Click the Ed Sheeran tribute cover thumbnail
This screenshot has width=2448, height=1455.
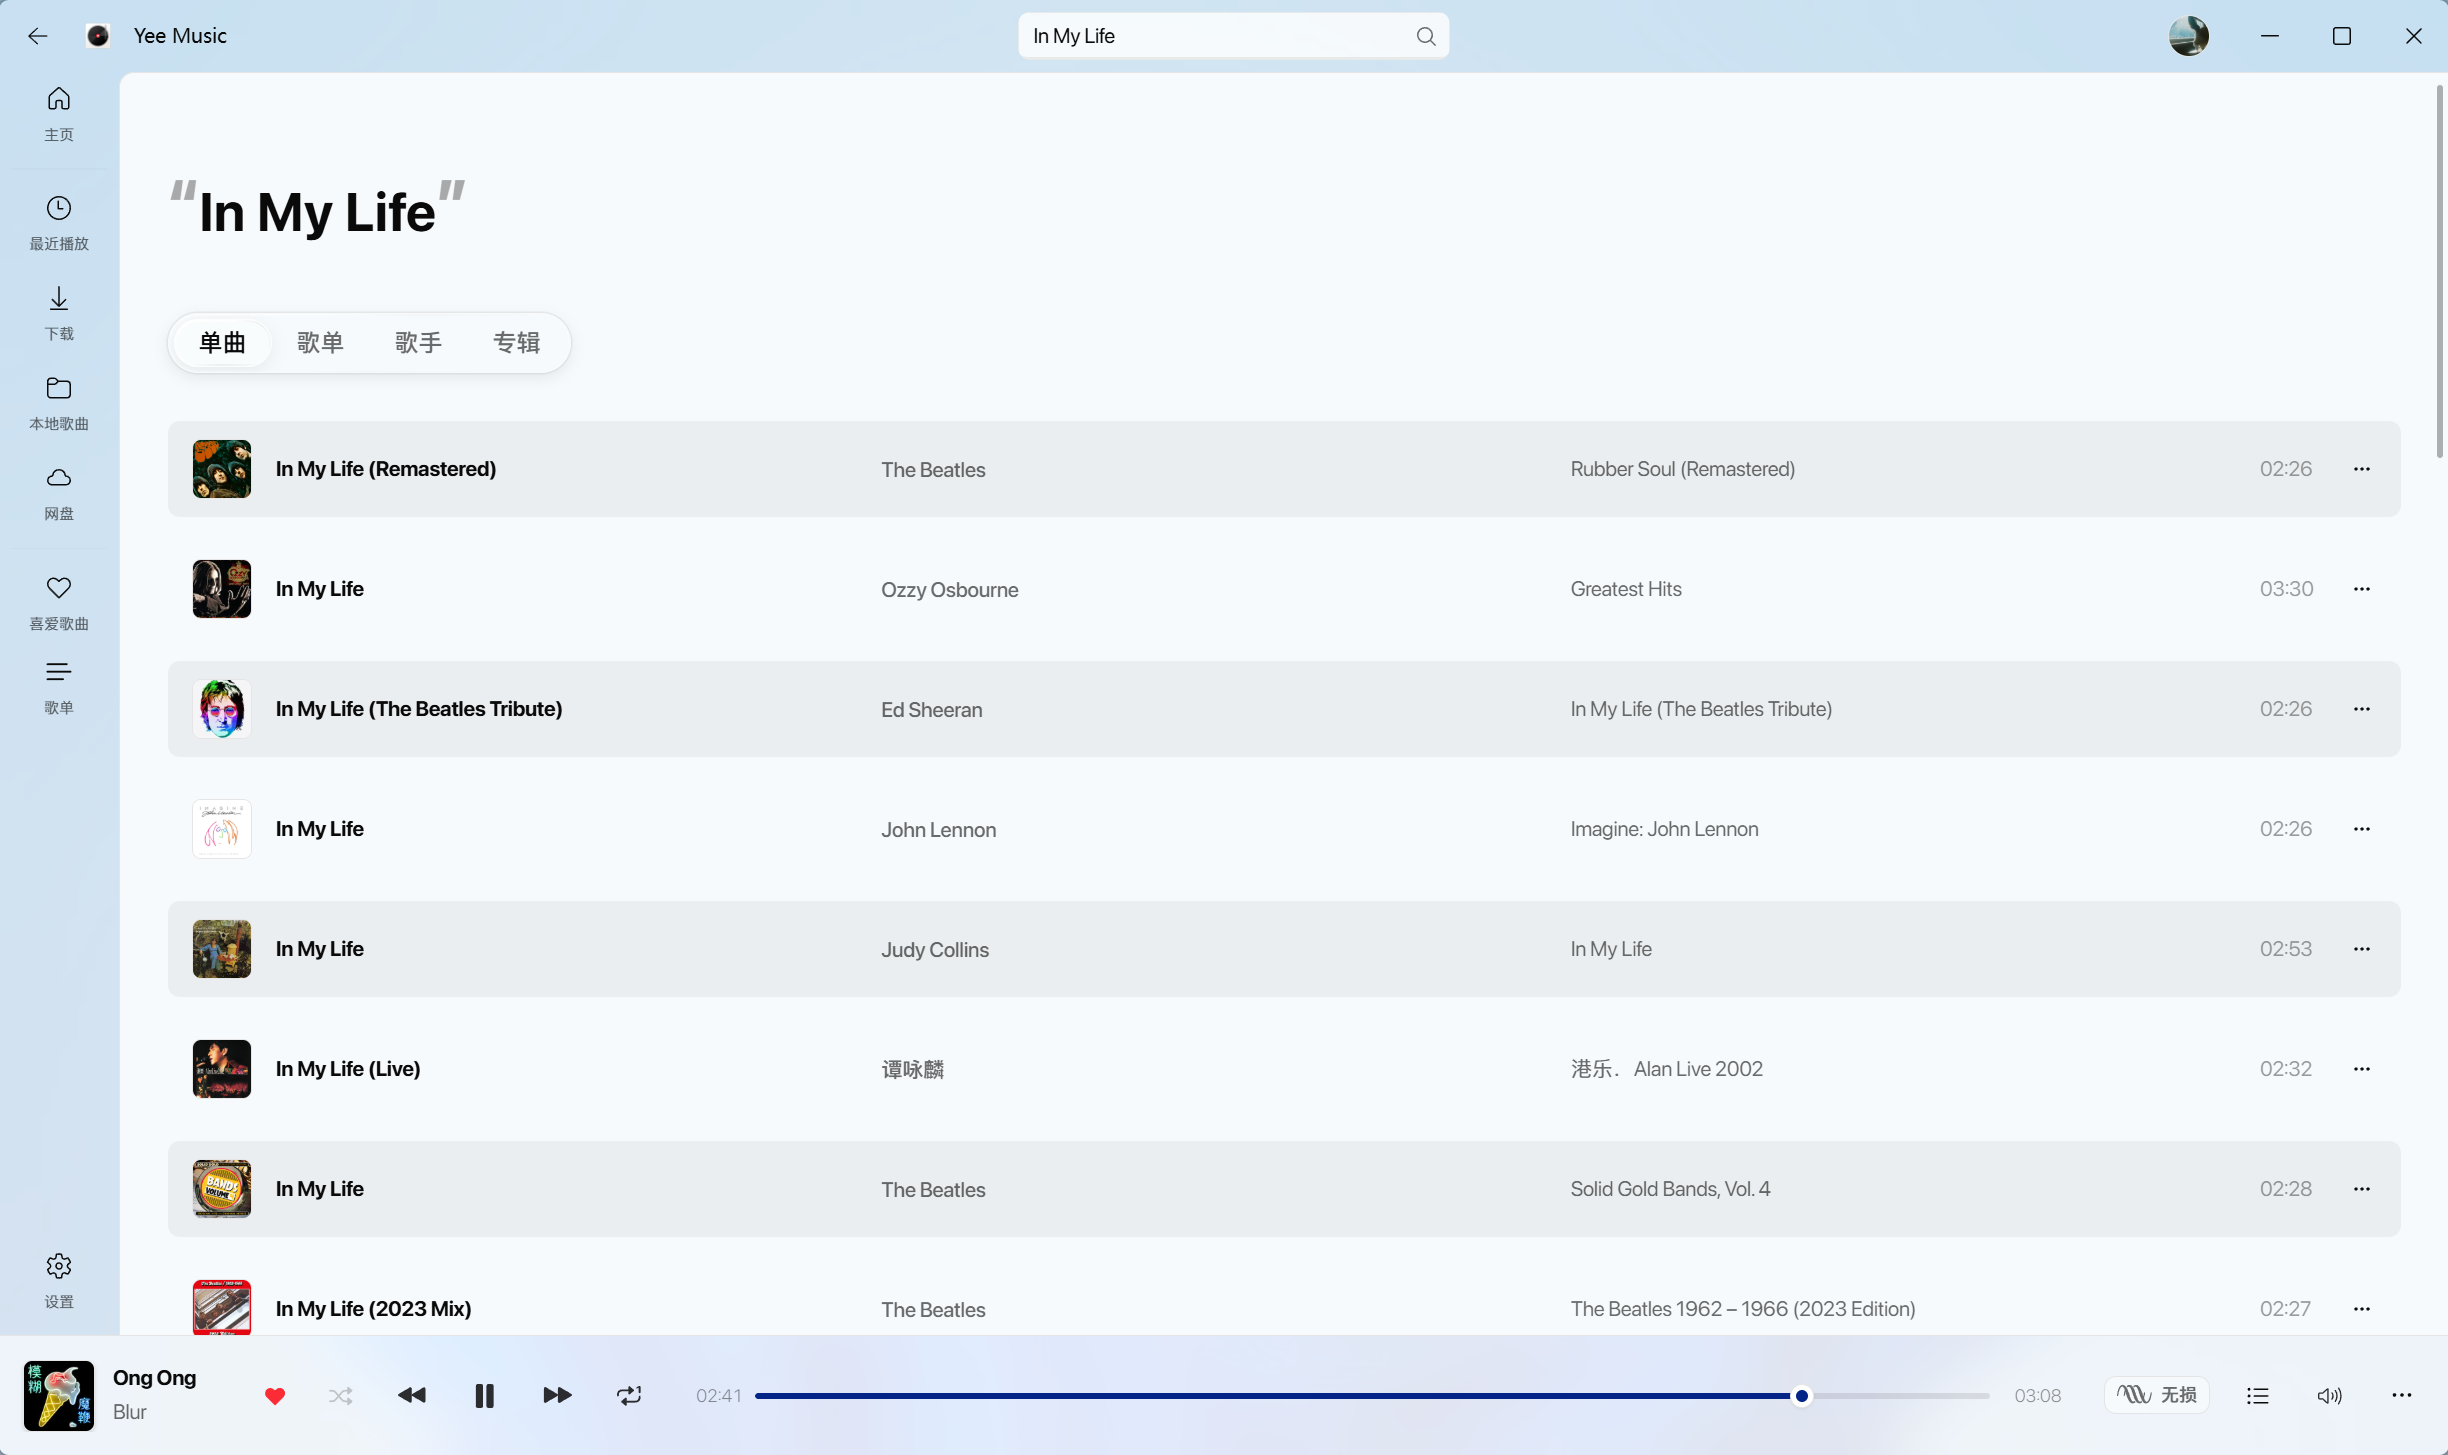tap(222, 709)
